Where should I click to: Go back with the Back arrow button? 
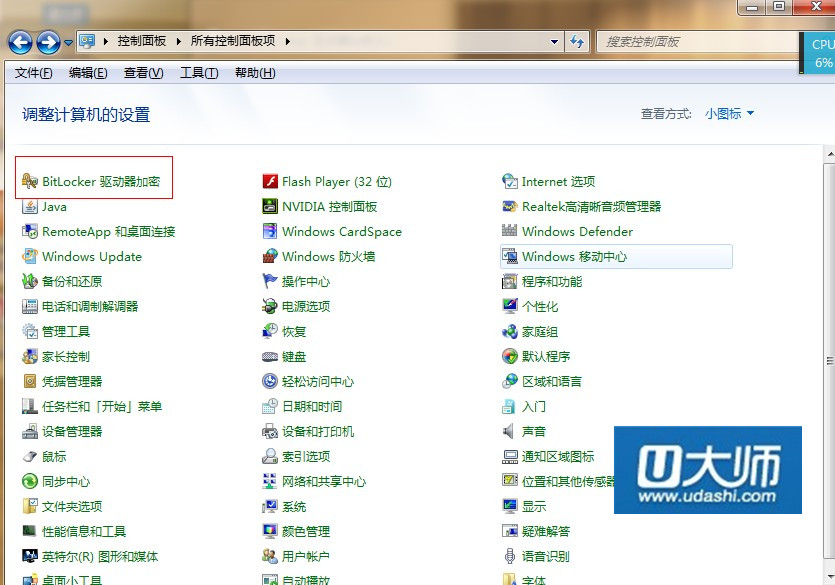21,42
